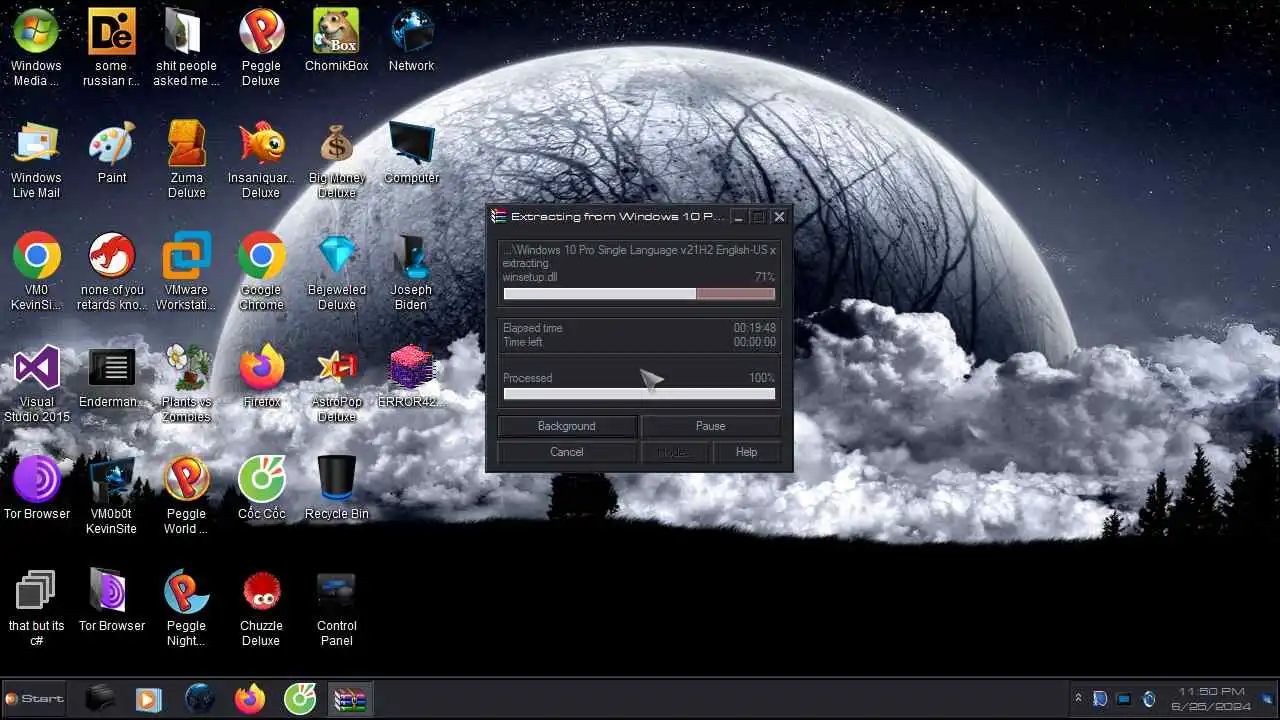Open Insaniquarium Deluxe fish icon
Viewport: 1280px width, 720px height.
click(x=261, y=160)
